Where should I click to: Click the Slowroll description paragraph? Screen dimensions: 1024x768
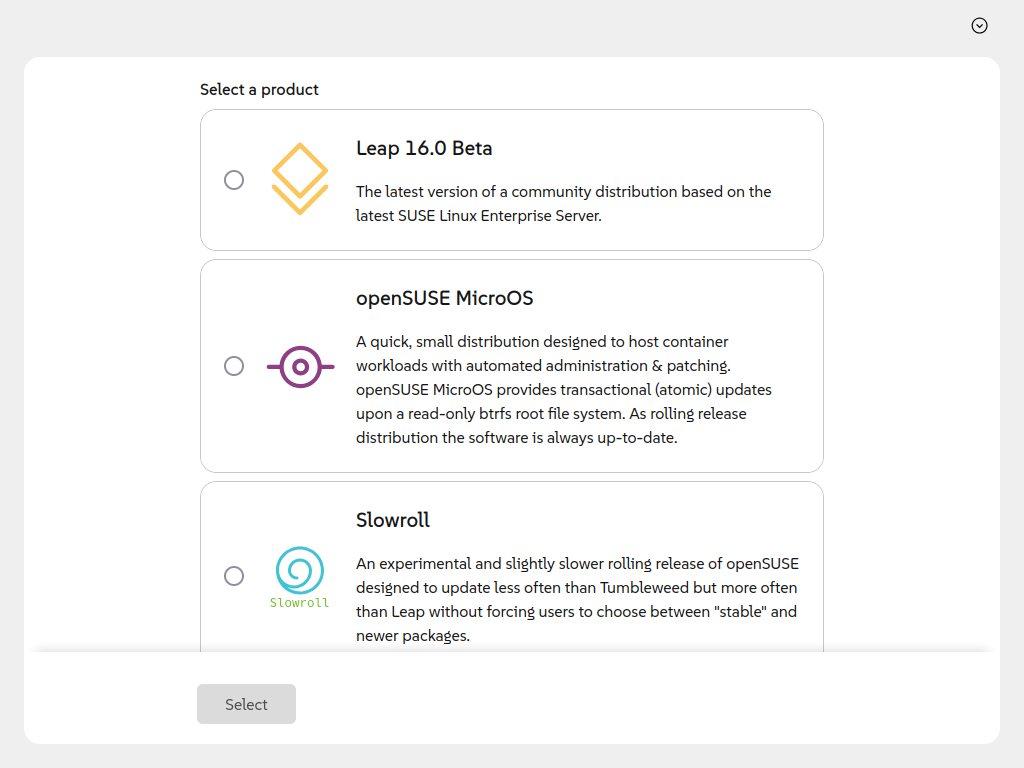(x=577, y=600)
